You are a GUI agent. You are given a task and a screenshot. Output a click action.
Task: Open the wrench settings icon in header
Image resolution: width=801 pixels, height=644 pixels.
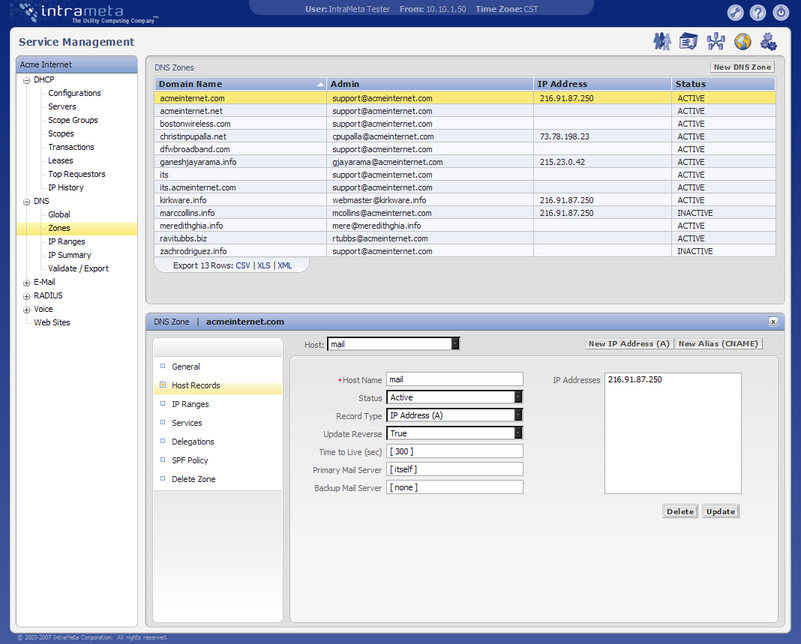(735, 12)
